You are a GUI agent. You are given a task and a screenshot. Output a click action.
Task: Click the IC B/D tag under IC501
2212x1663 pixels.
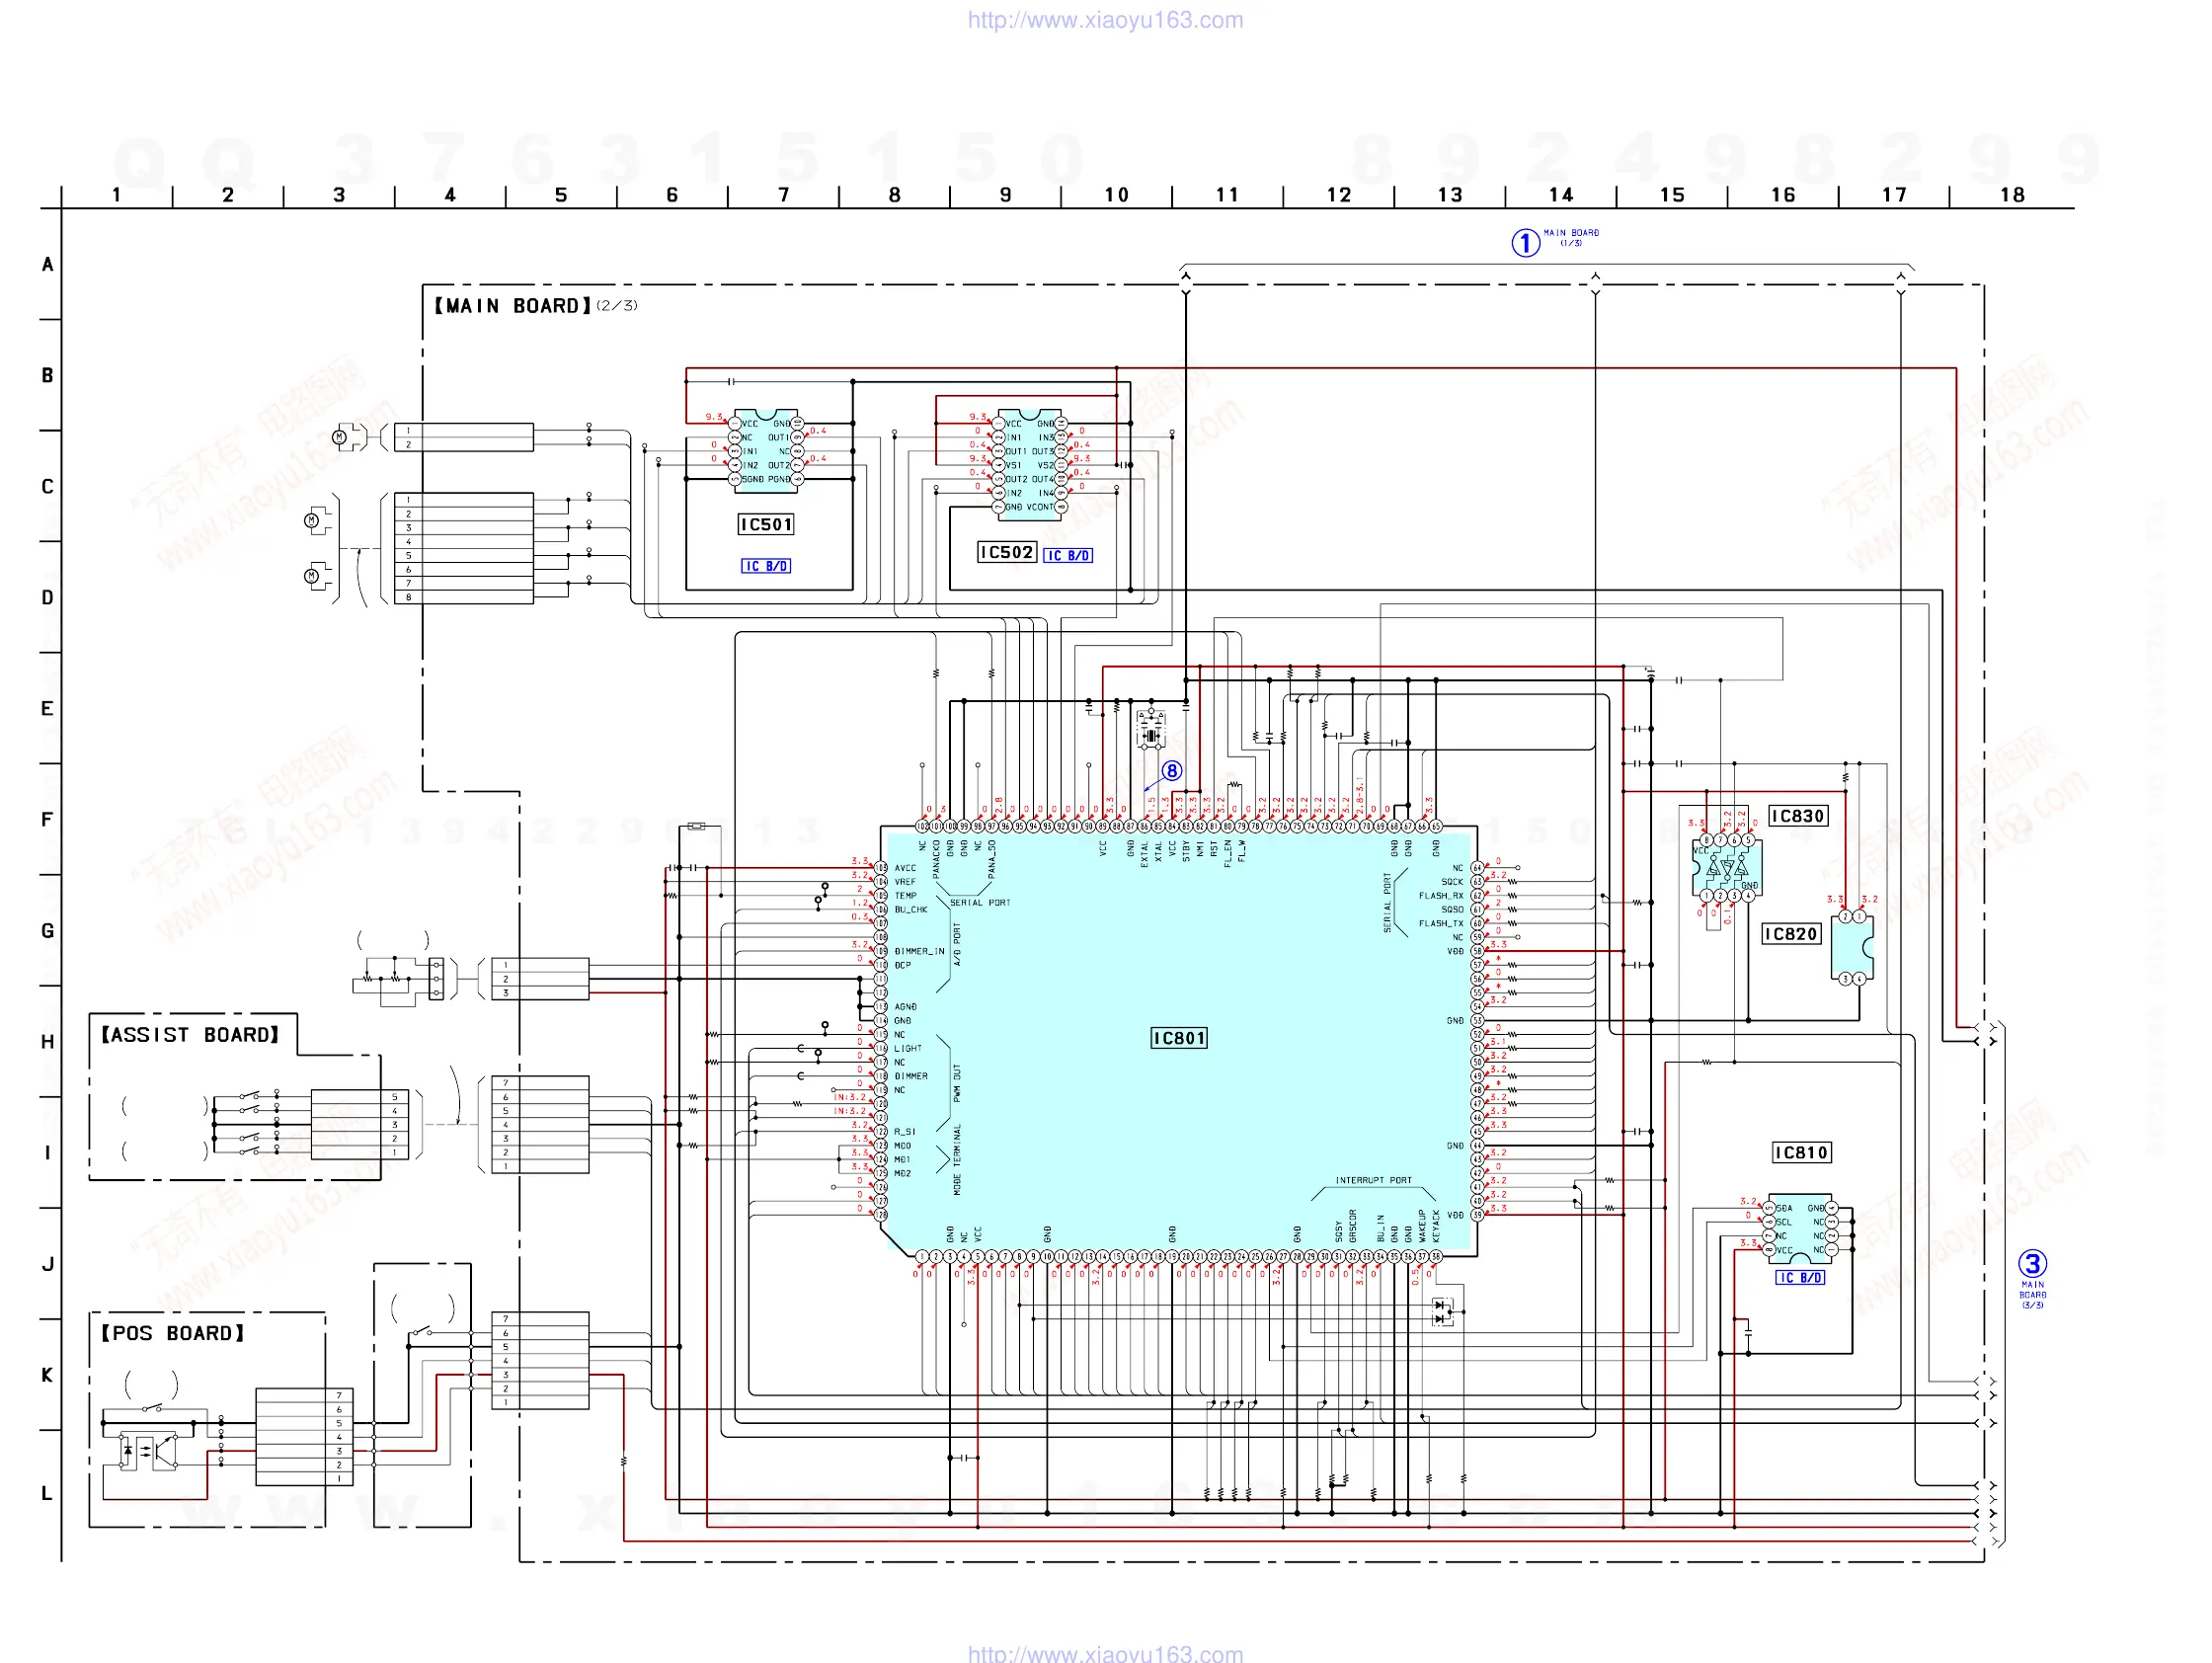tap(766, 566)
